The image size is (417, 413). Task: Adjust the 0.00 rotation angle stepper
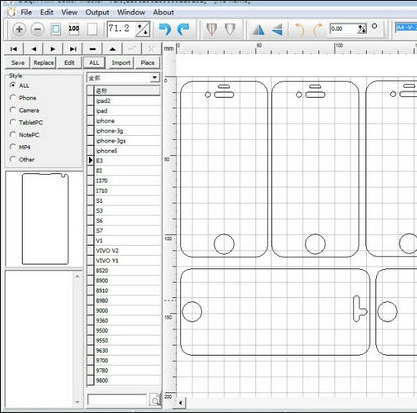click(362, 29)
